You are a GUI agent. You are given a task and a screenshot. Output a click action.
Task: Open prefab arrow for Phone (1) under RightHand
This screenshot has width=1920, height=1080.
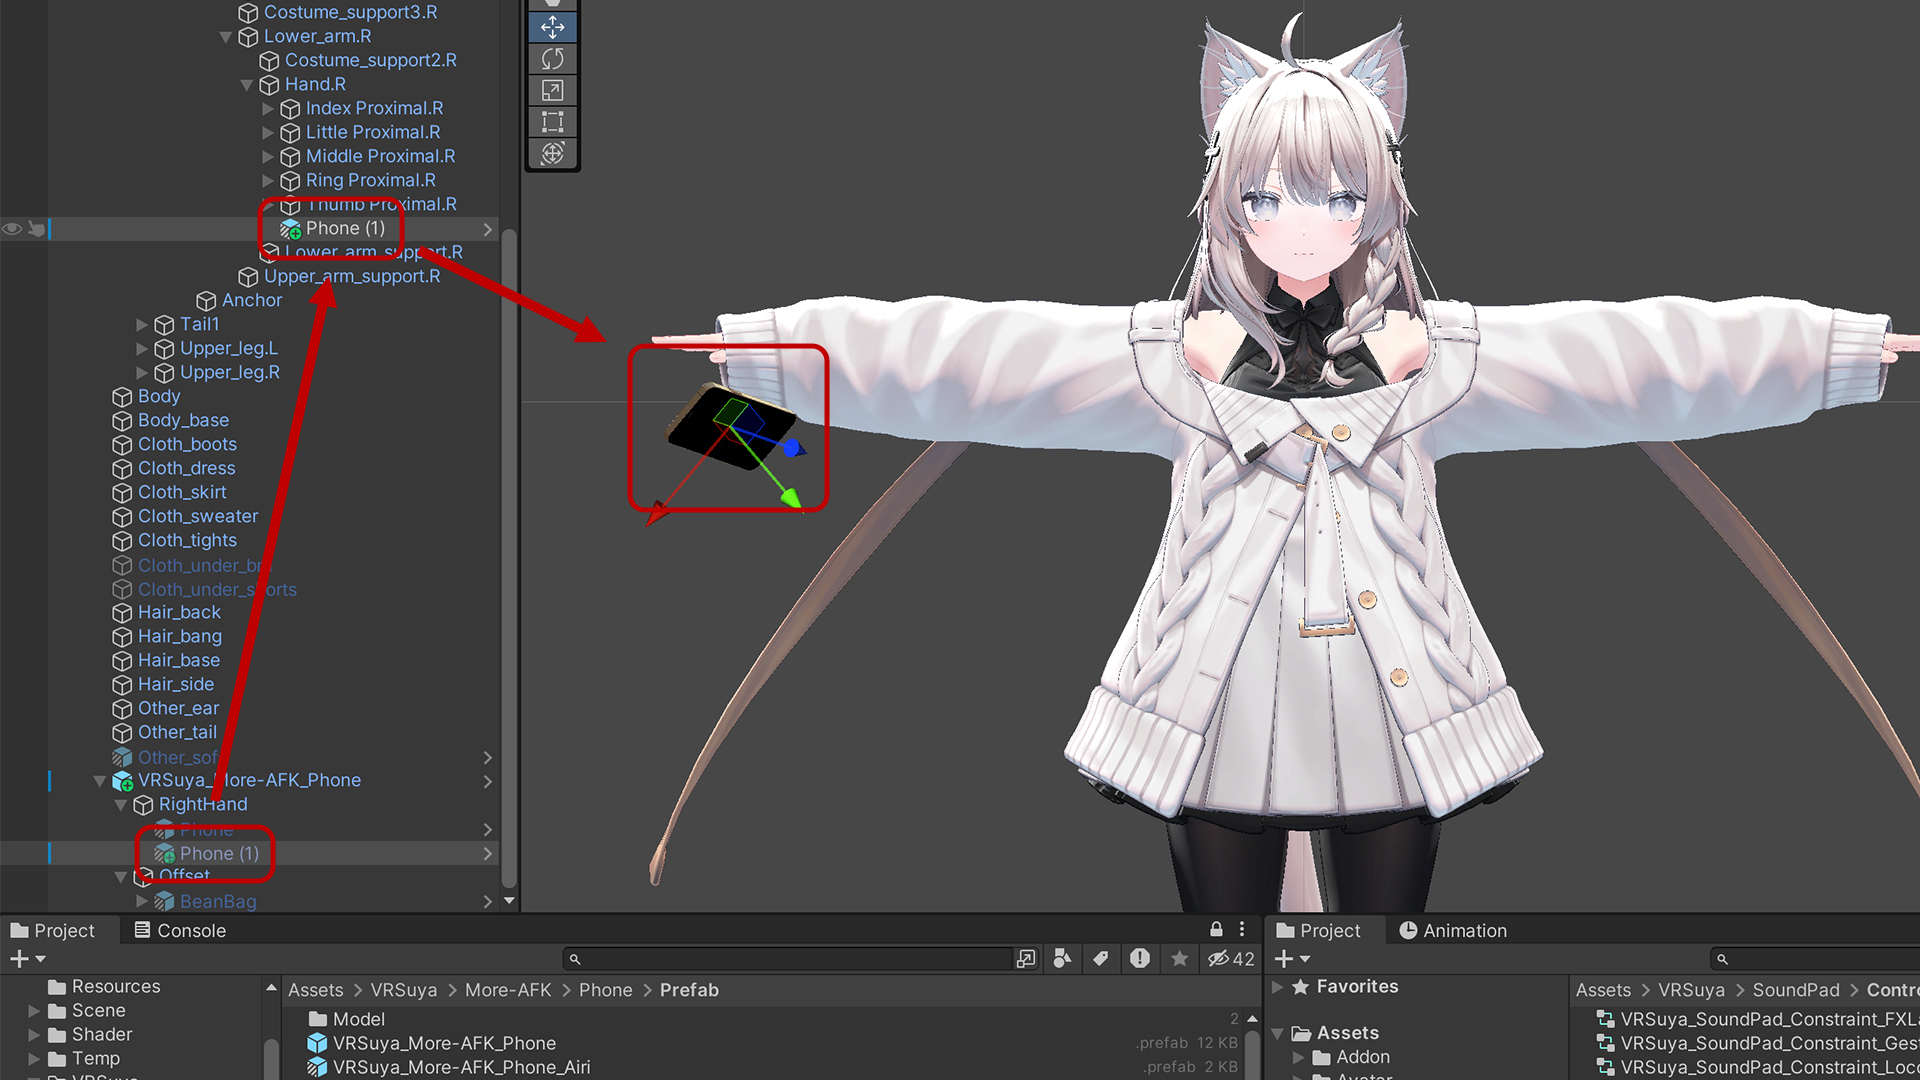[487, 854]
